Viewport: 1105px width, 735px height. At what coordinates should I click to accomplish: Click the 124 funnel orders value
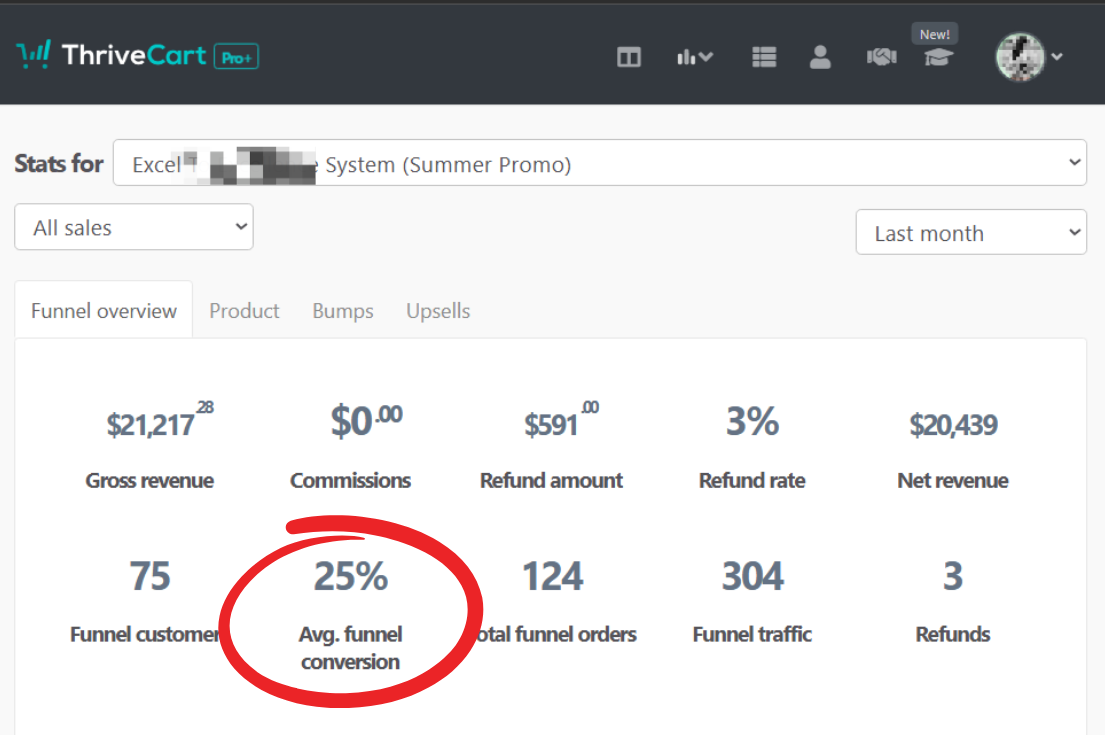(x=552, y=576)
